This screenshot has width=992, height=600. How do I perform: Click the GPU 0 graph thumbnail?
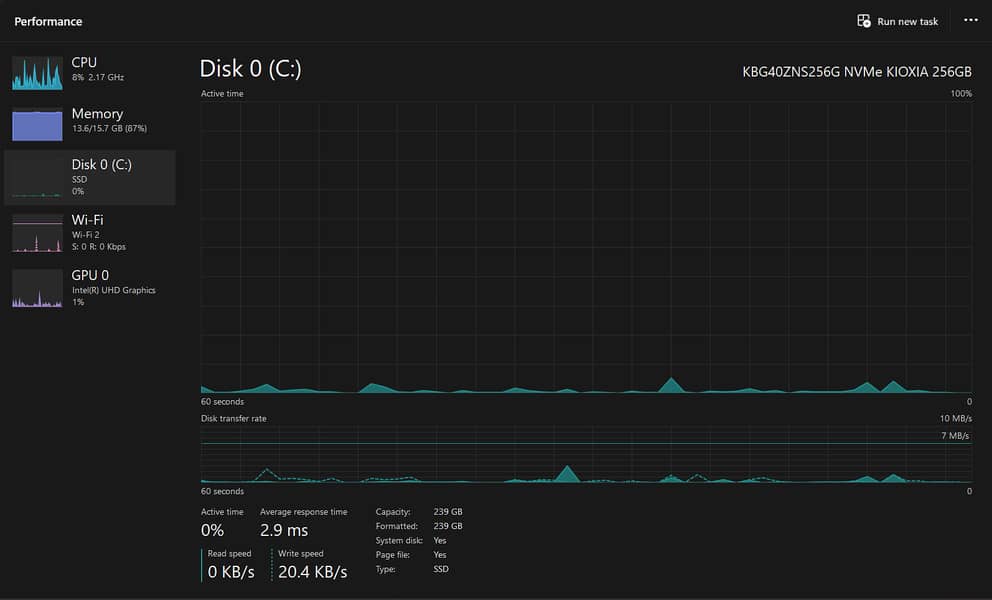point(37,288)
